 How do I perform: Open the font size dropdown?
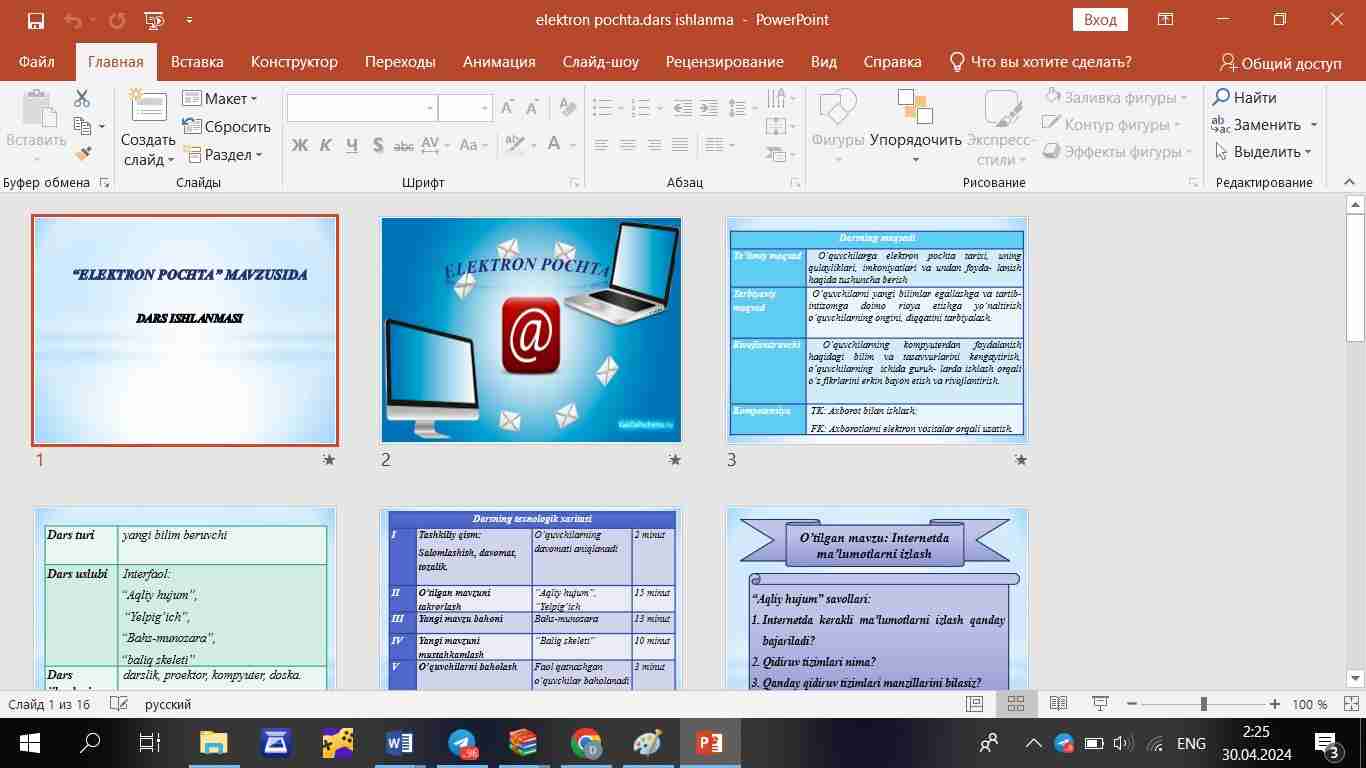click(485, 108)
